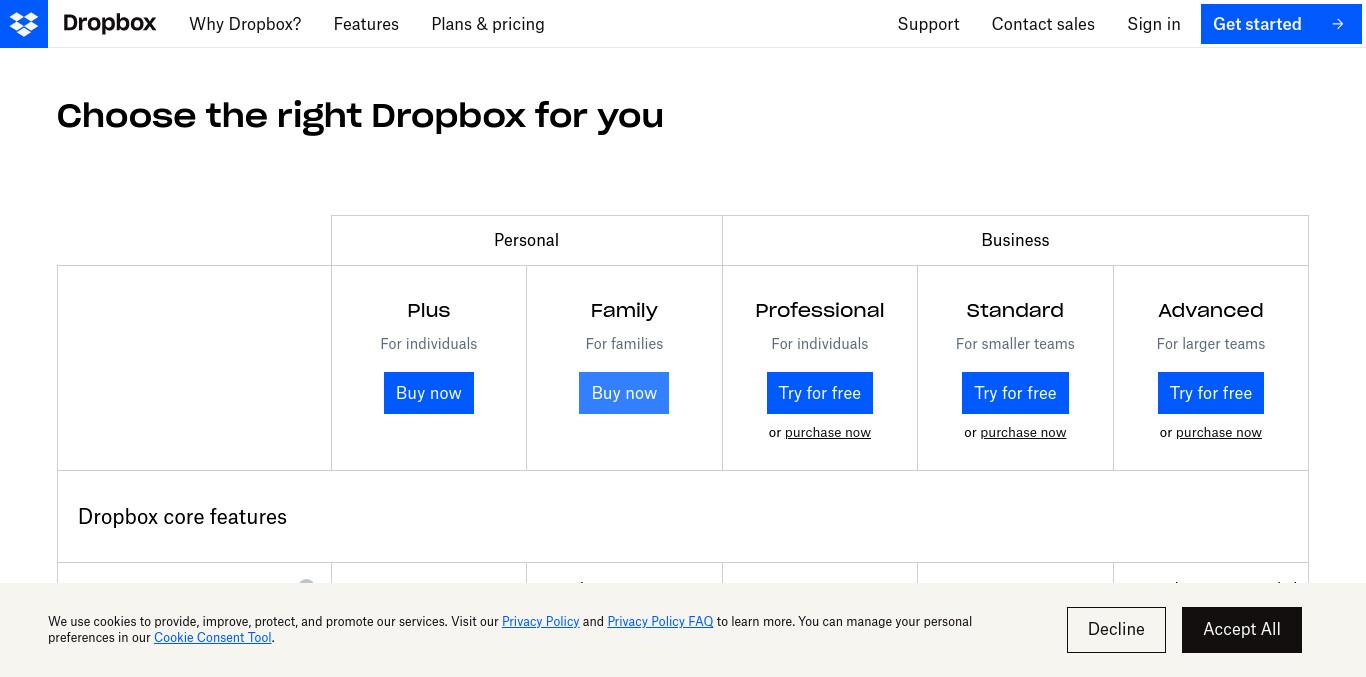Viewport: 1366px width, 677px height.
Task: Purchase the Professional plan now link
Action: 828,433
